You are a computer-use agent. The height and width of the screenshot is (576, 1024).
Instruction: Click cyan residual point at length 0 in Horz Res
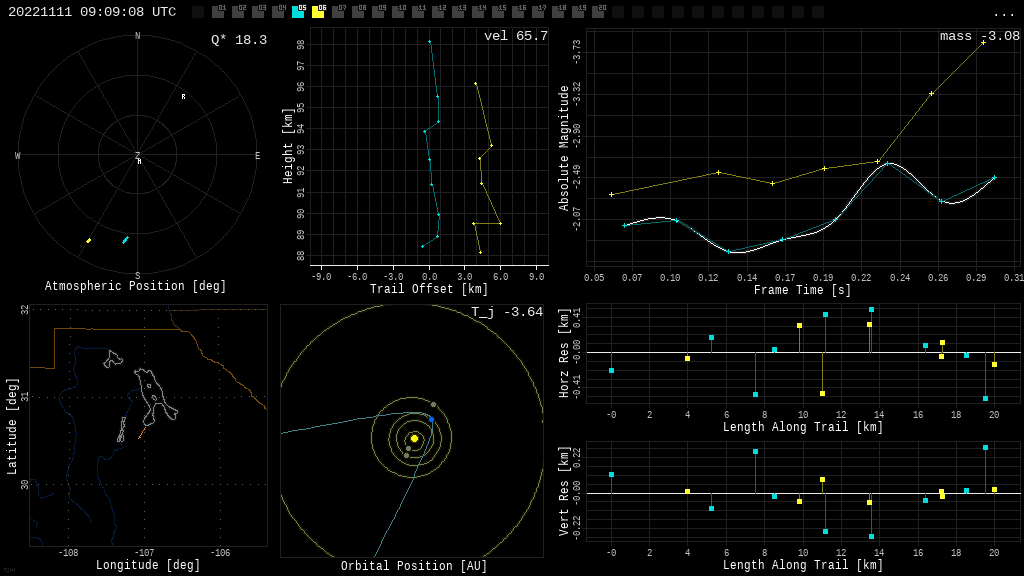[x=612, y=371]
